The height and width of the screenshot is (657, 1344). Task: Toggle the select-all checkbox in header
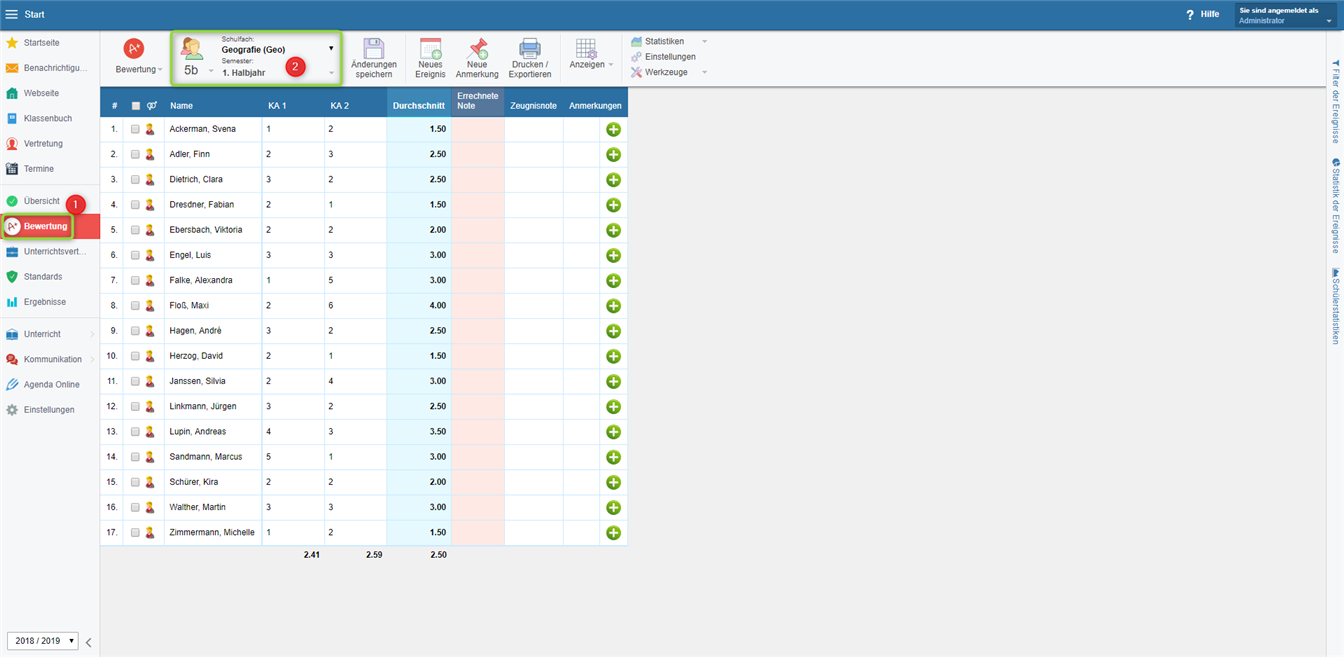tap(136, 105)
